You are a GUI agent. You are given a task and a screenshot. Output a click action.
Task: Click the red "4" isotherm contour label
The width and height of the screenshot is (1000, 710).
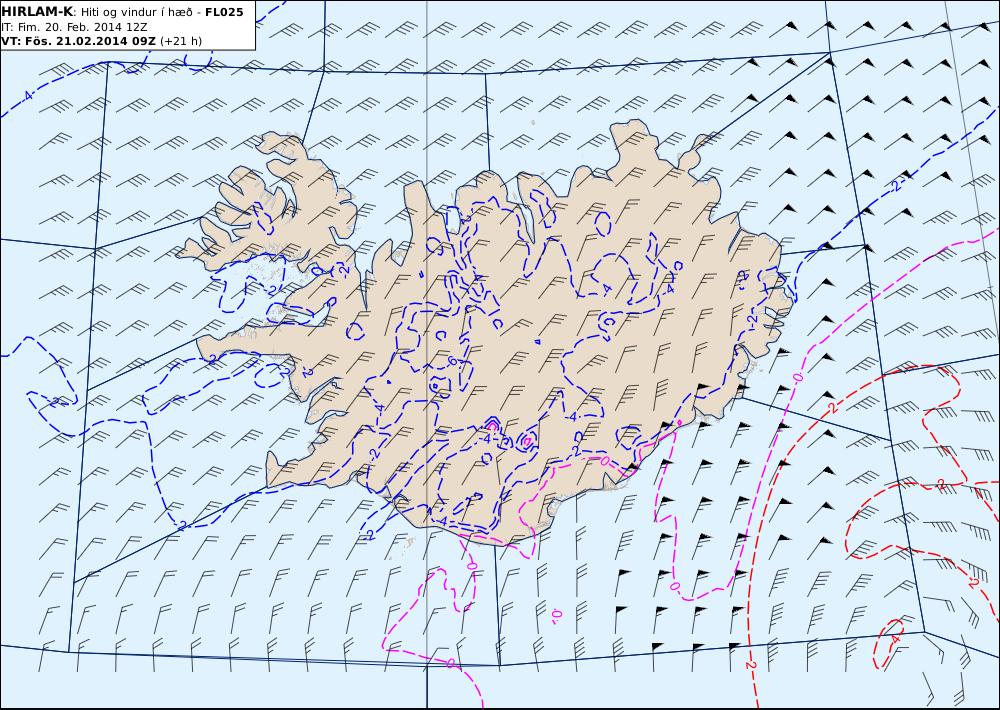pyautogui.click(x=895, y=639)
